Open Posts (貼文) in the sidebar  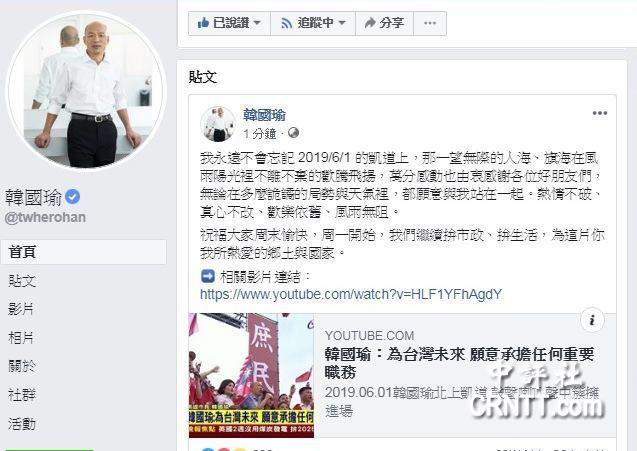click(22, 281)
